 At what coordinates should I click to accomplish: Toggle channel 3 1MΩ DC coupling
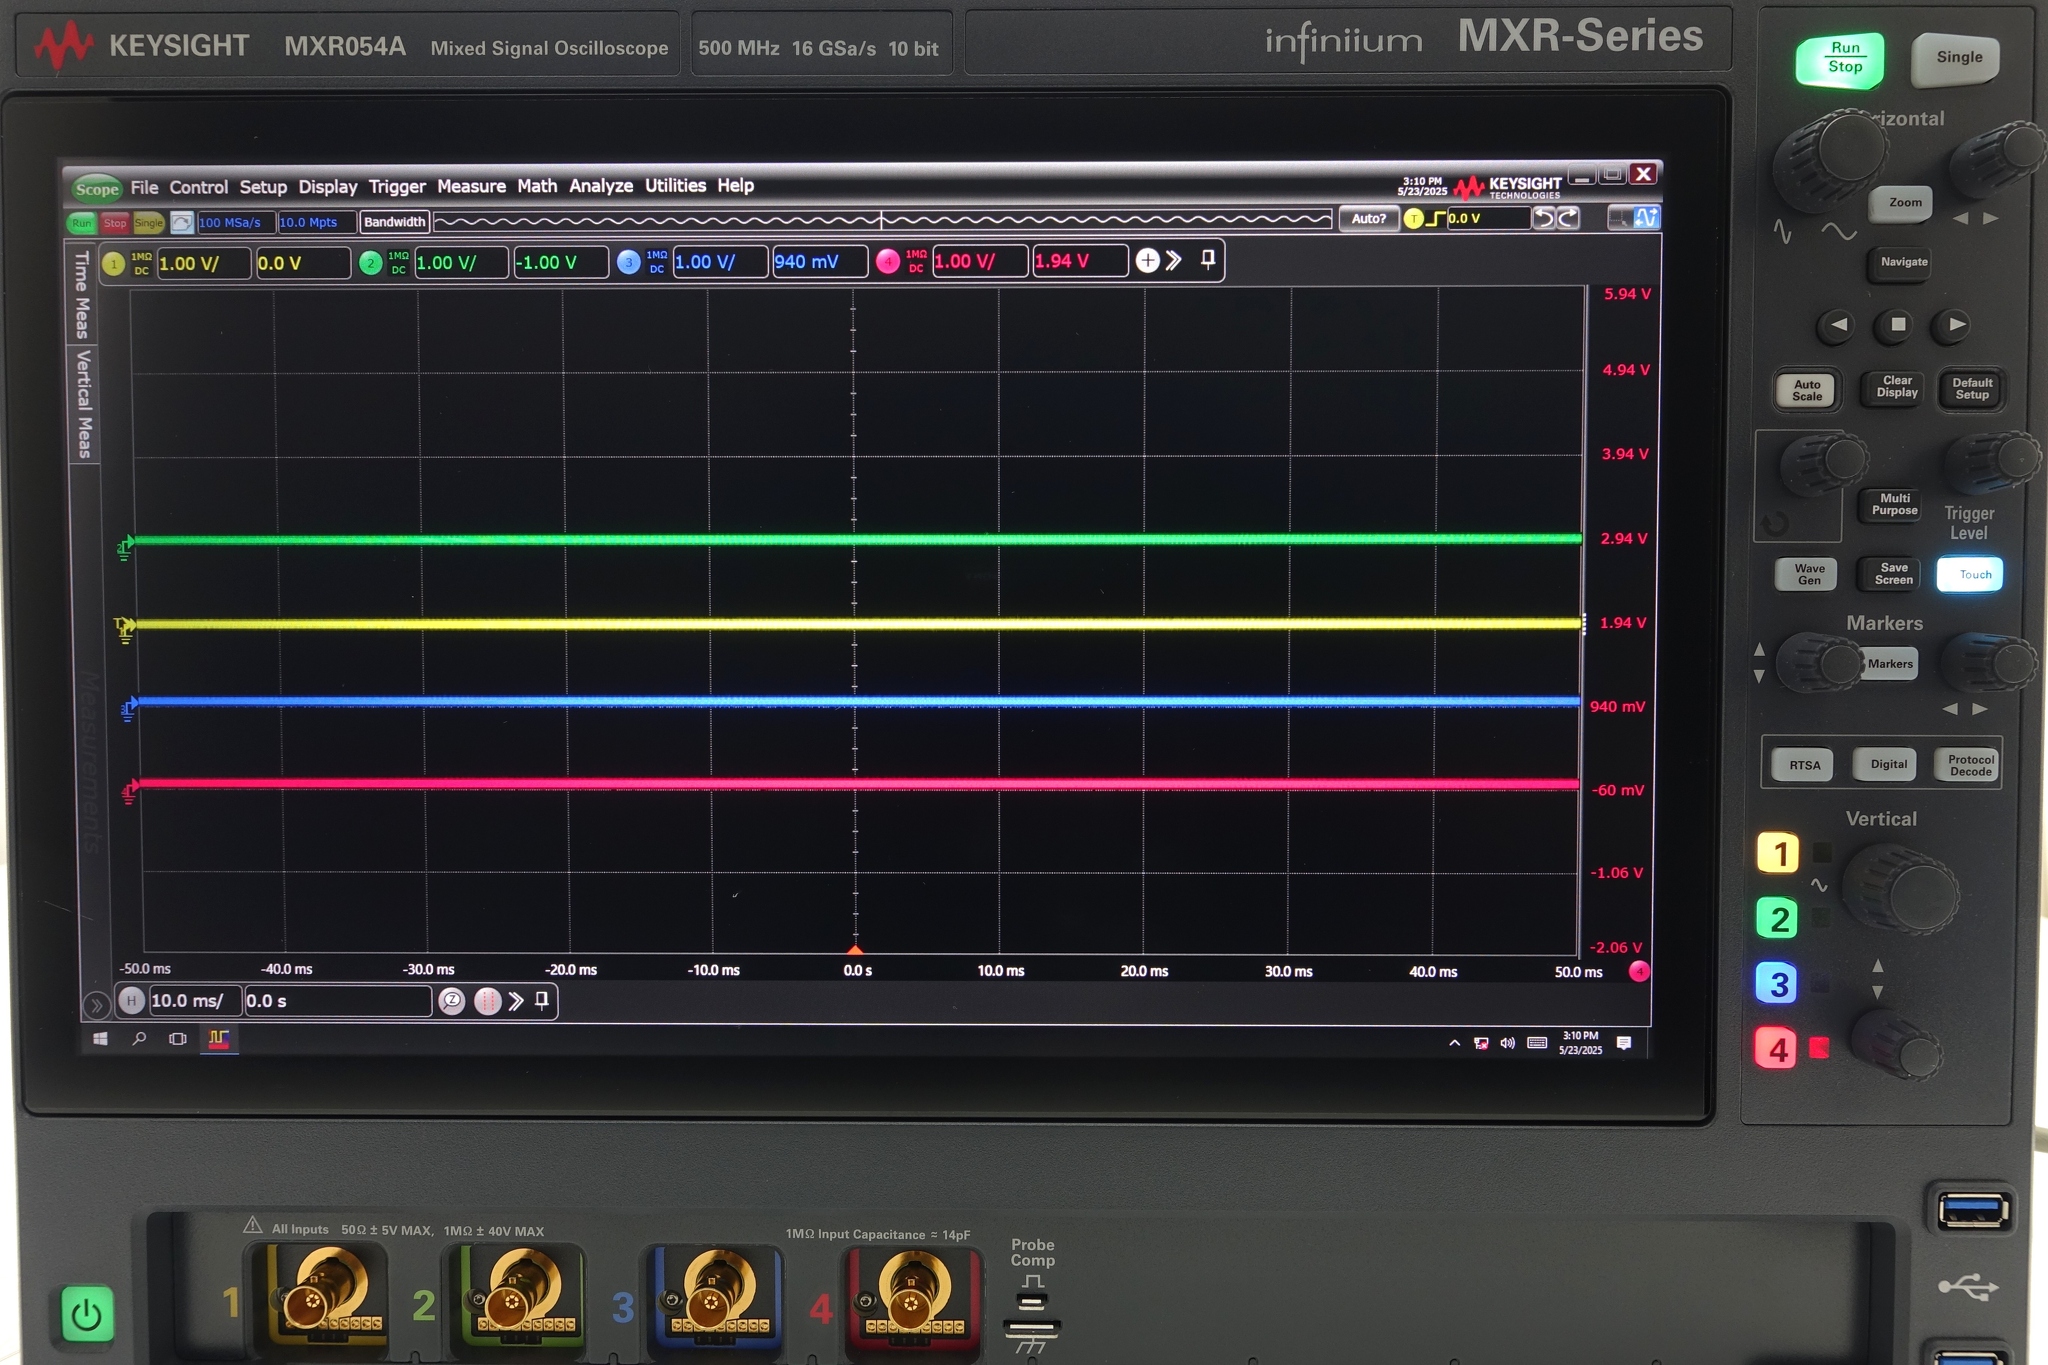point(656,262)
